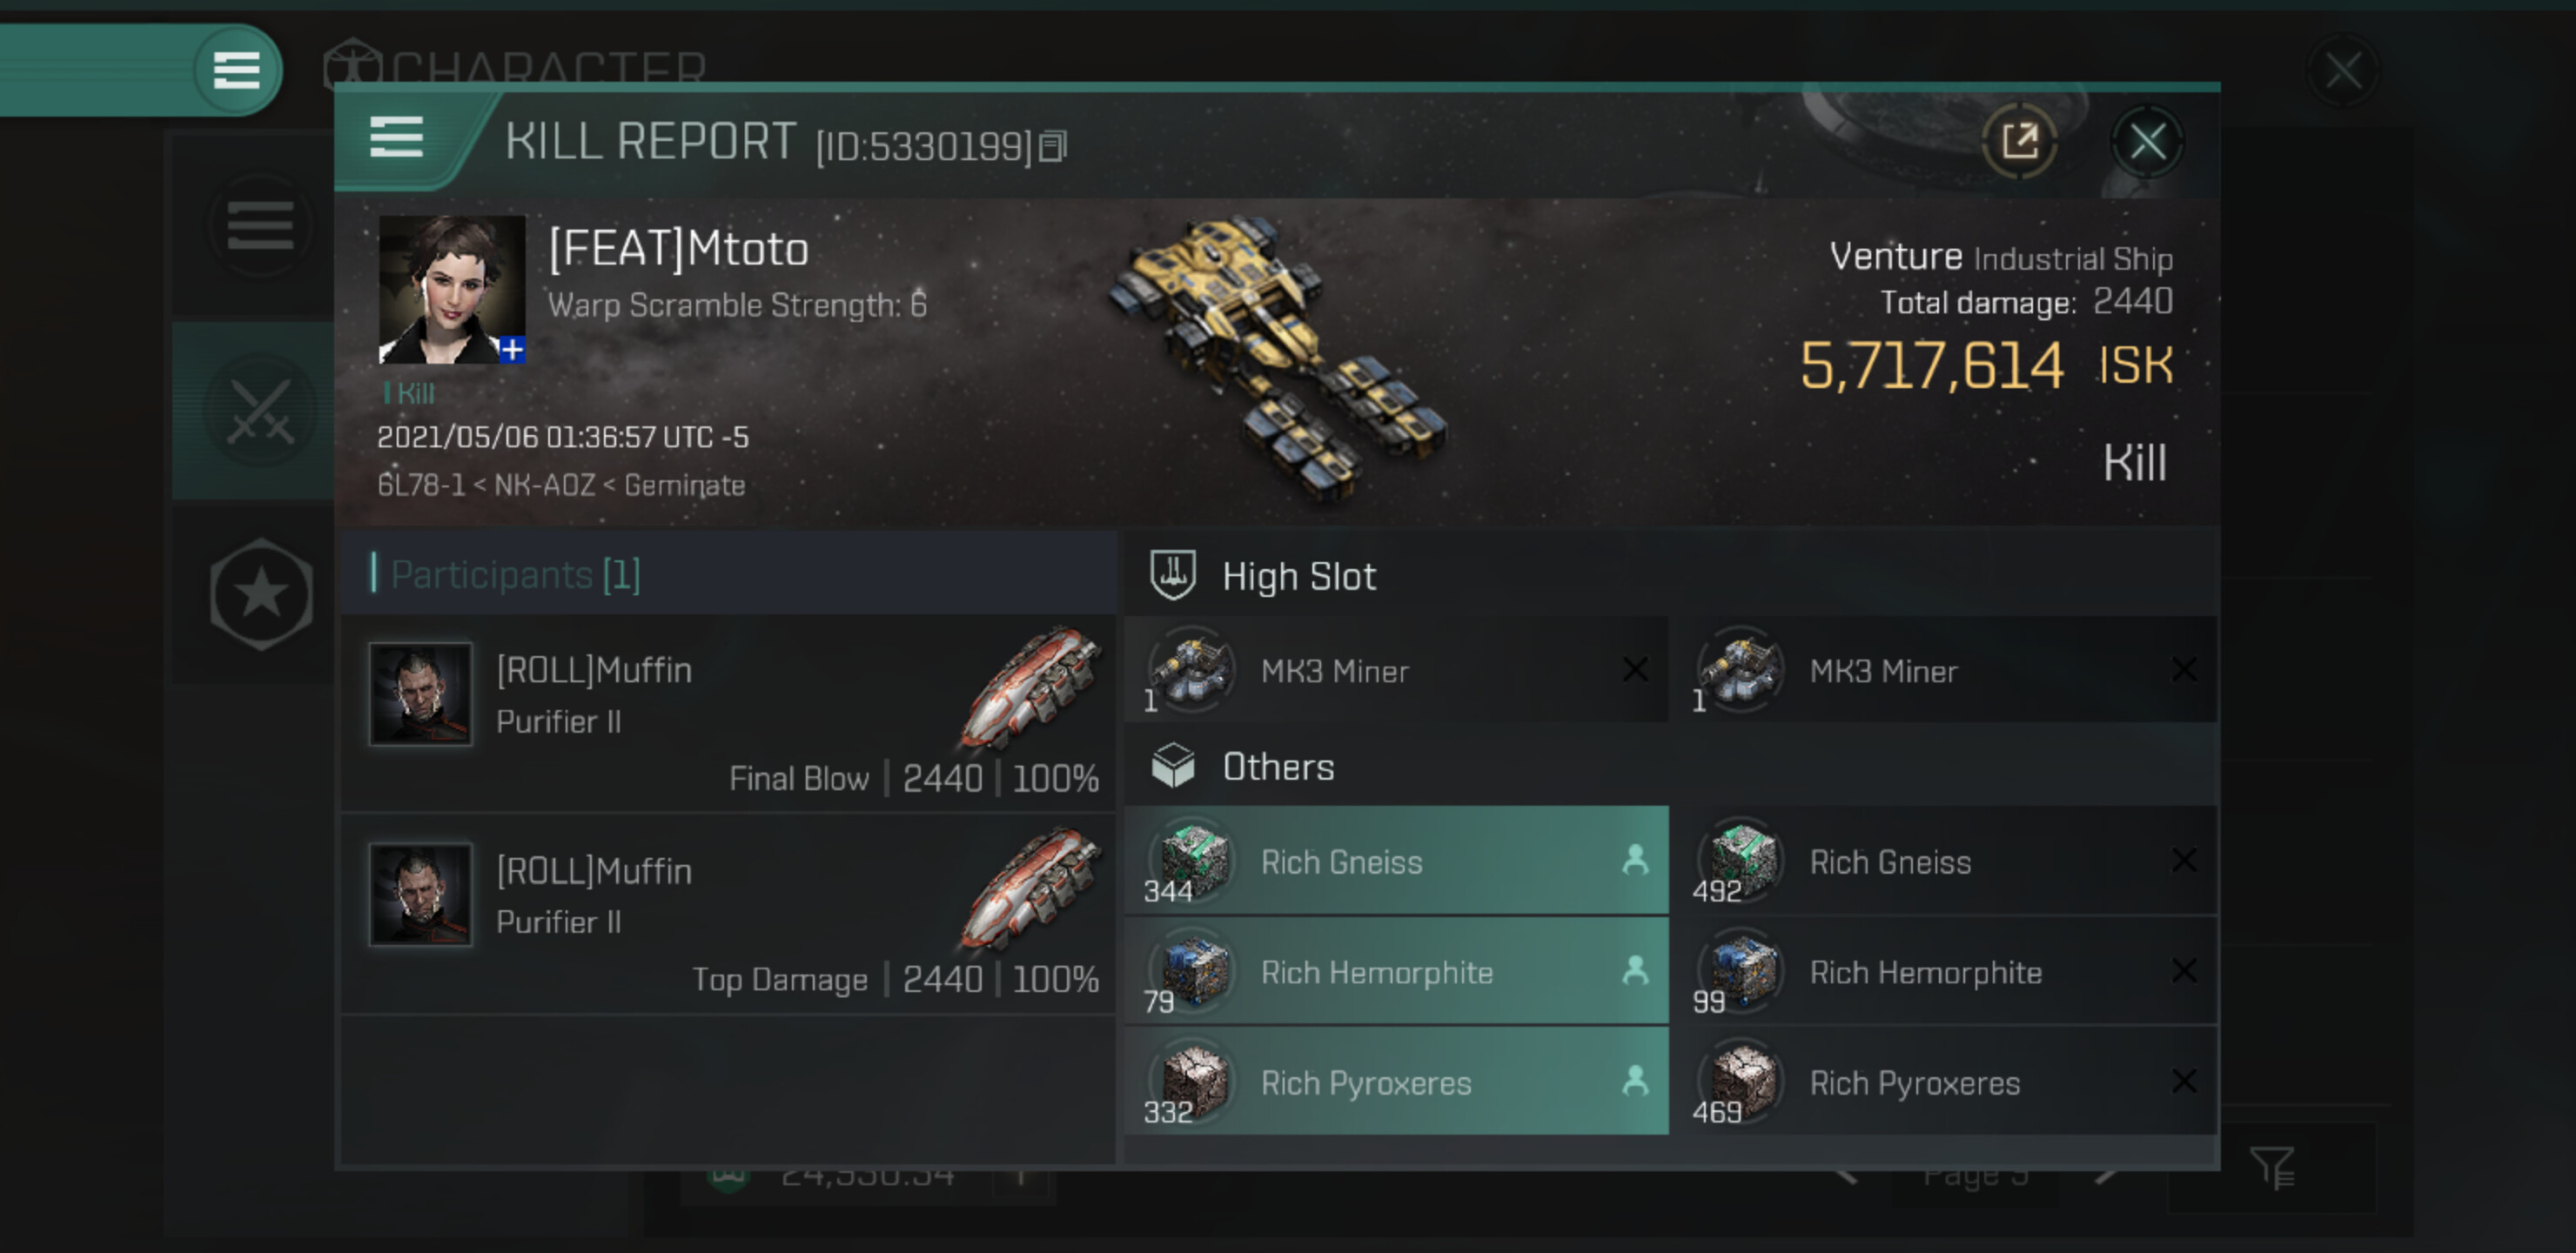Copy the kill report ID
This screenshot has width=2576, height=1253.
point(1053,147)
